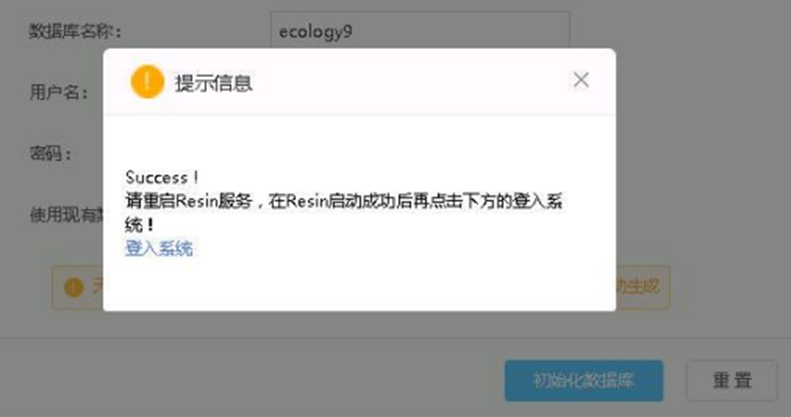
Task: Click the orange exclamation icon in dialog header
Action: coord(147,81)
